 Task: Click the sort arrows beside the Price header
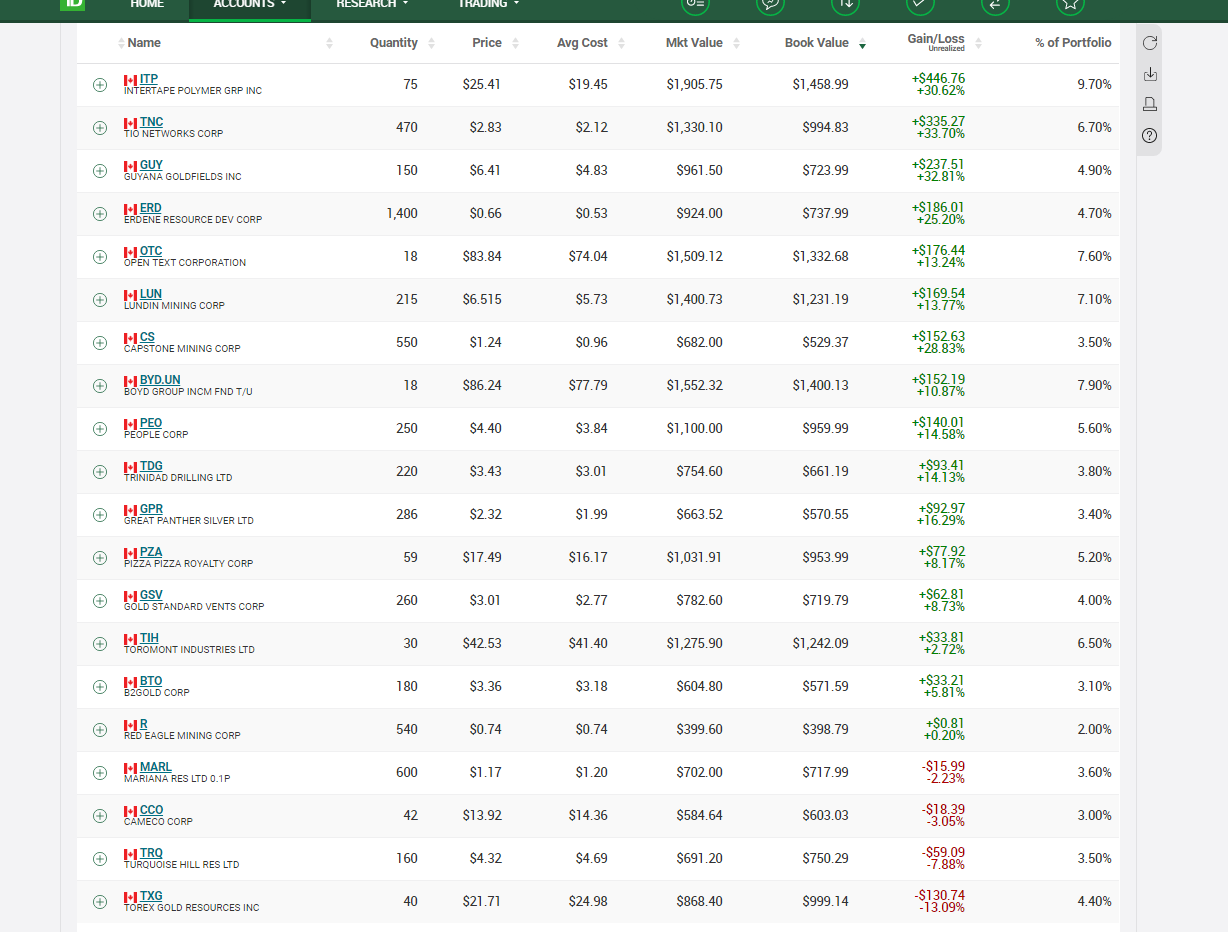(x=515, y=43)
